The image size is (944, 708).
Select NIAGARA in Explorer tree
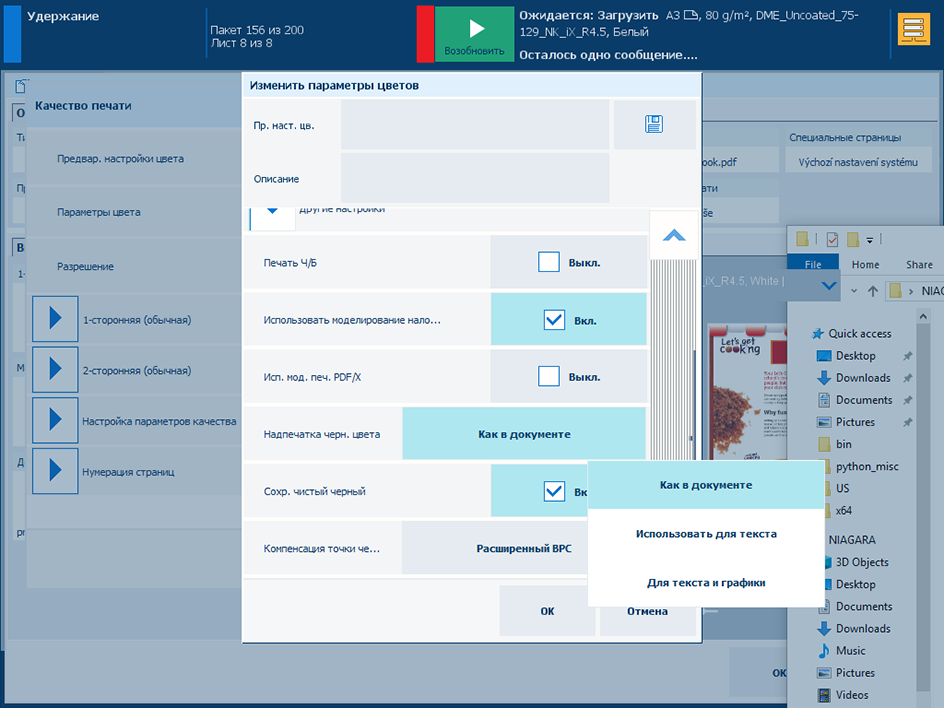pos(852,539)
